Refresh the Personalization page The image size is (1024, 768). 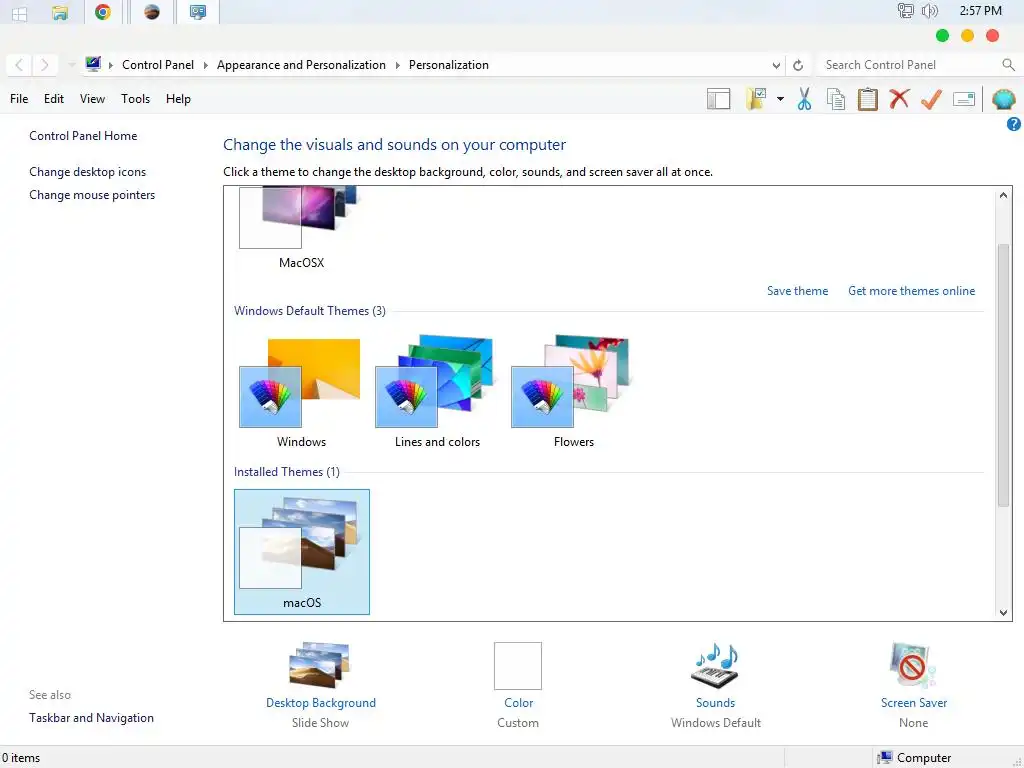coord(798,65)
